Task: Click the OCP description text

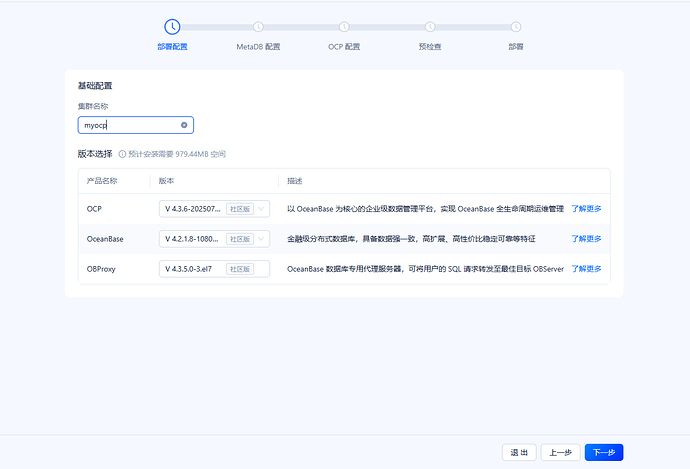Action: click(426, 209)
